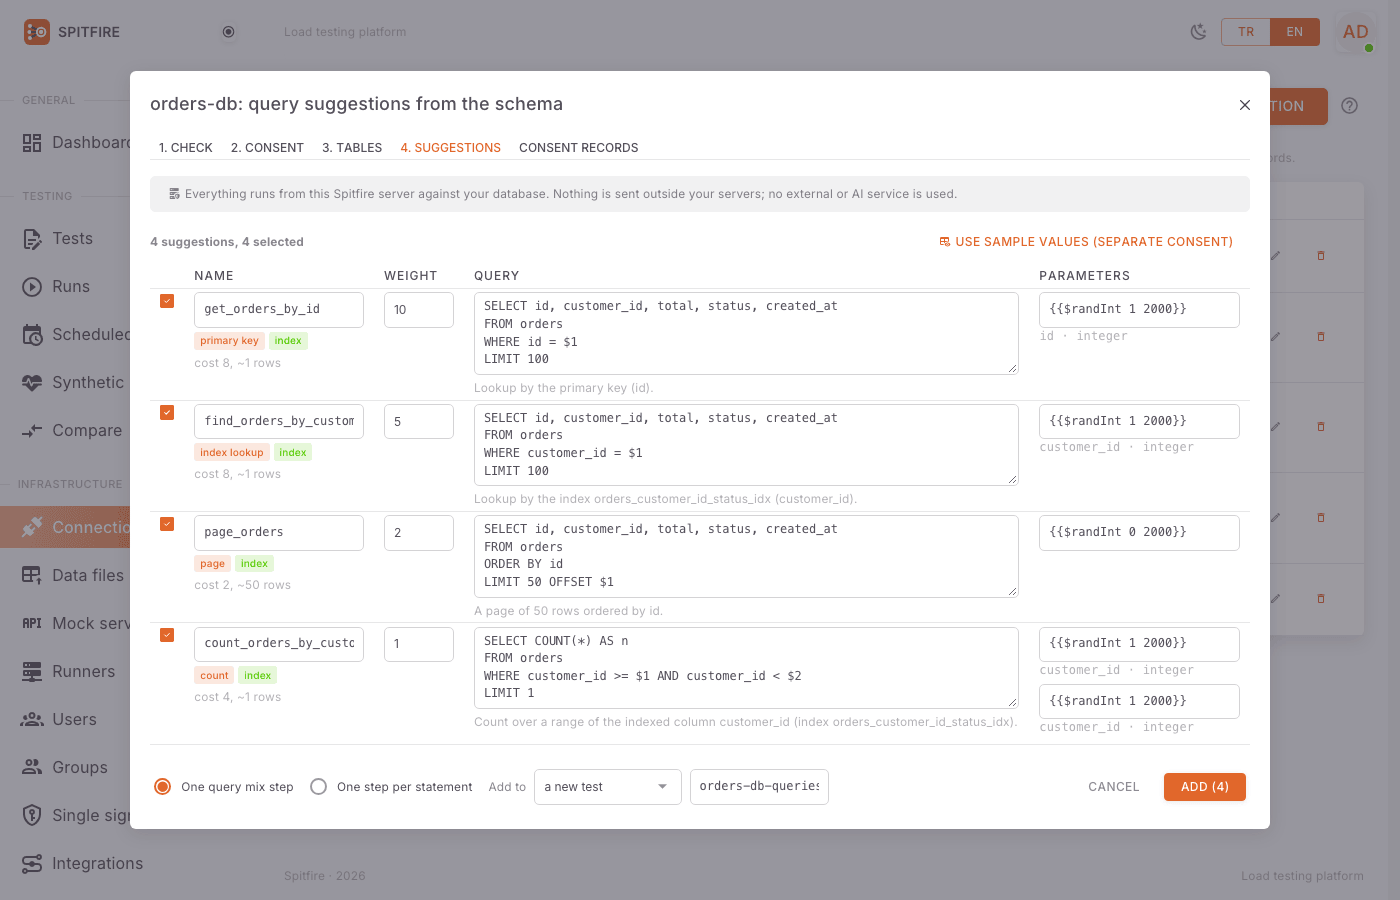Switch to the 2. CONSENT tab
This screenshot has width=1400, height=900.
(267, 148)
